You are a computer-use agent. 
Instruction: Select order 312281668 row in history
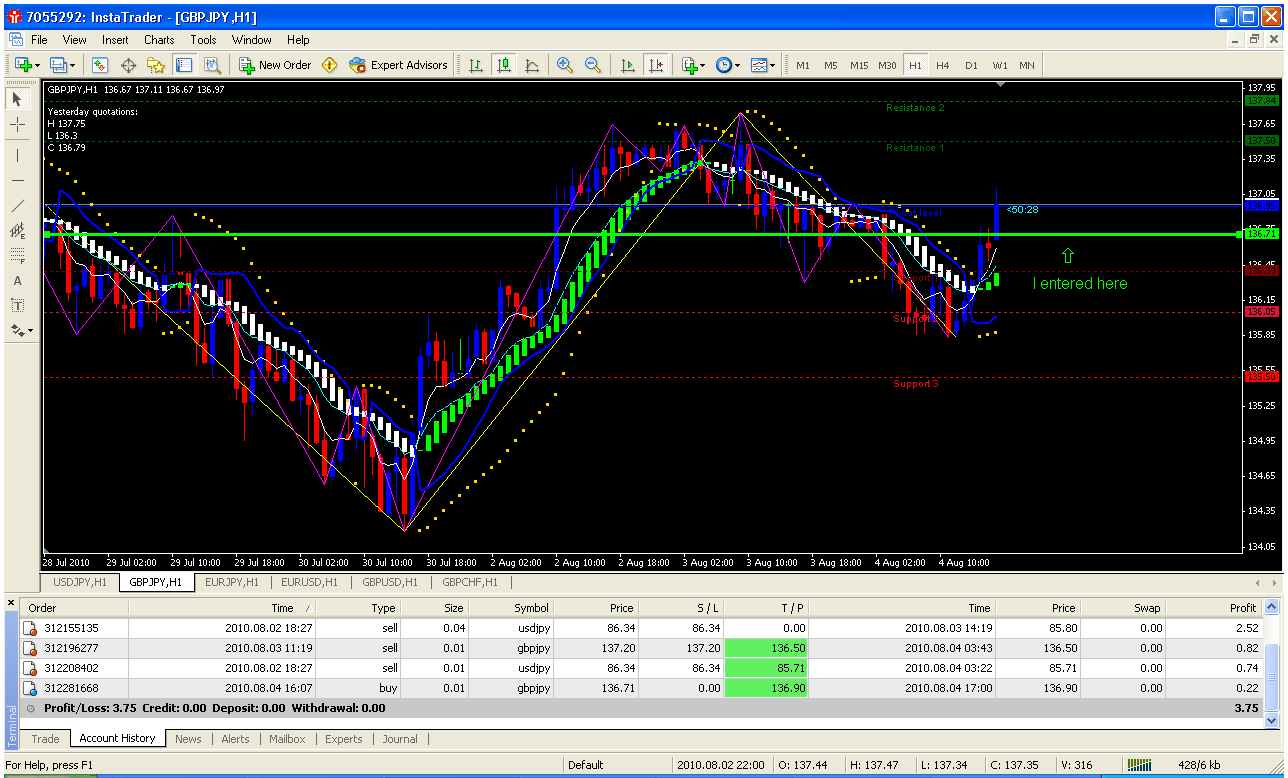click(70, 688)
